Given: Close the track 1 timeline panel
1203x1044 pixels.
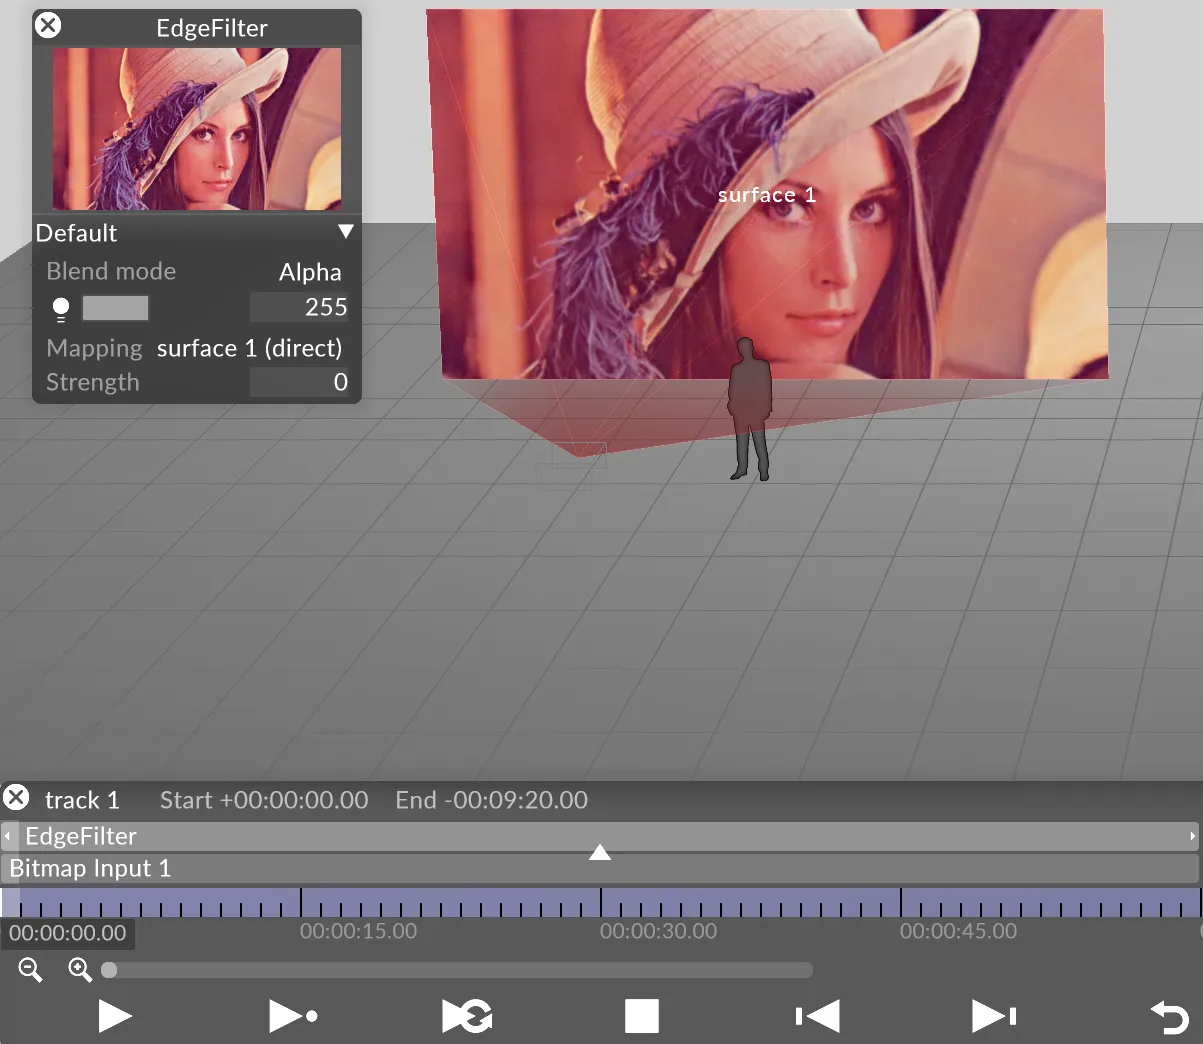Looking at the screenshot, I should 16,797.
